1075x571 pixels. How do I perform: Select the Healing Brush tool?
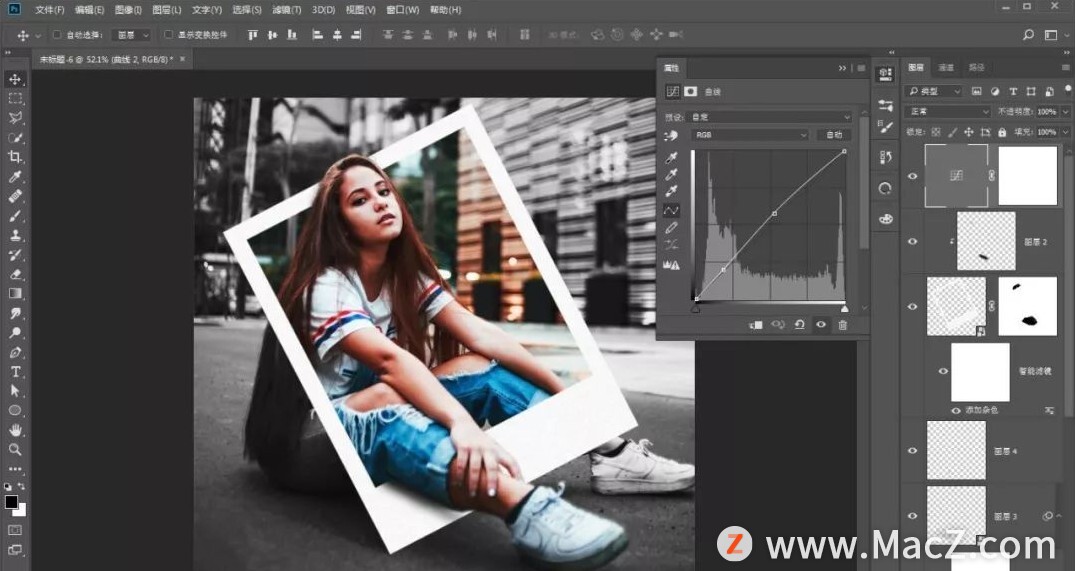[15, 196]
